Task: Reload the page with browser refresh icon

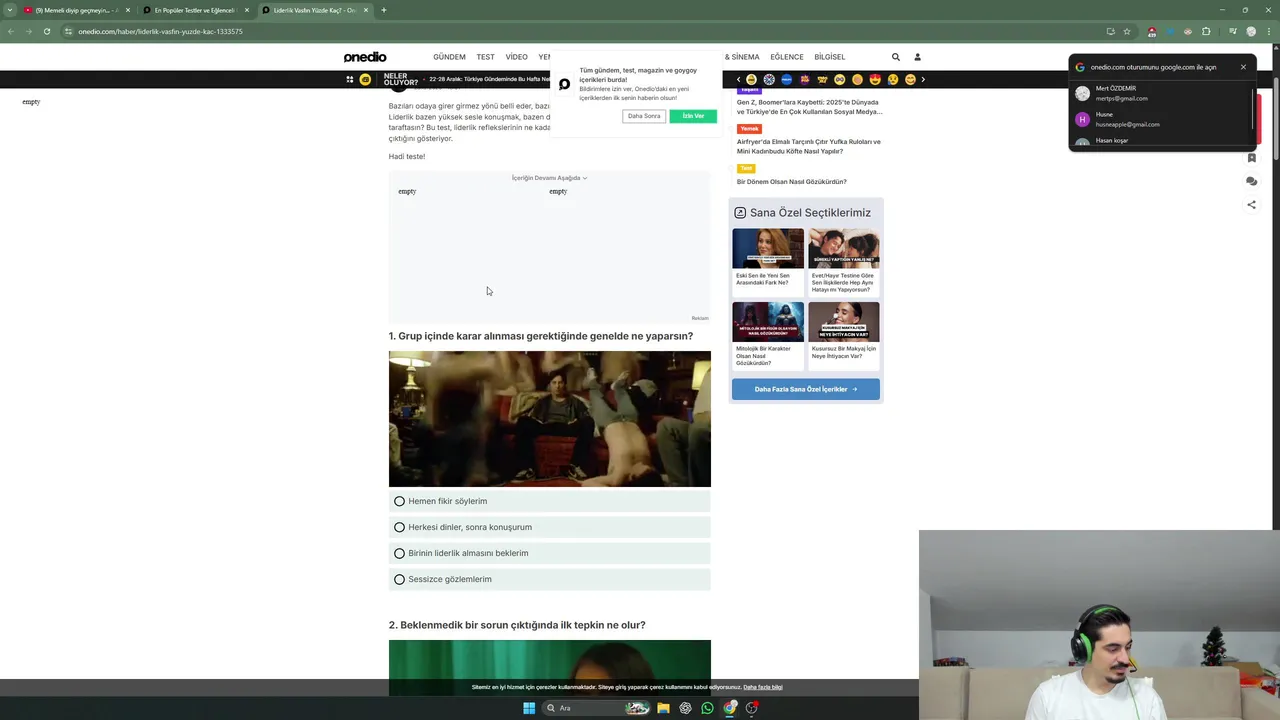Action: 46,31
